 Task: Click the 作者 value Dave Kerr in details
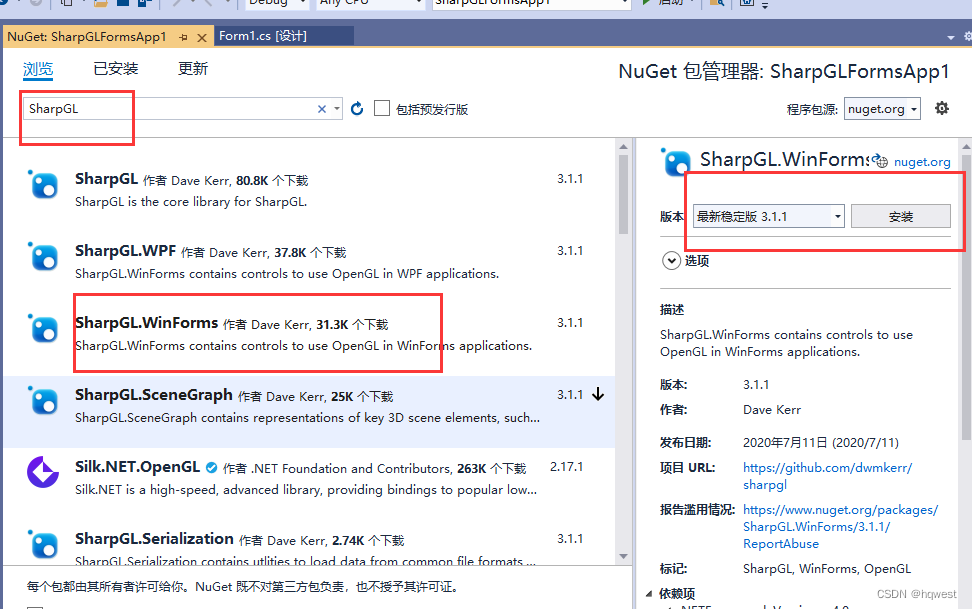point(772,409)
